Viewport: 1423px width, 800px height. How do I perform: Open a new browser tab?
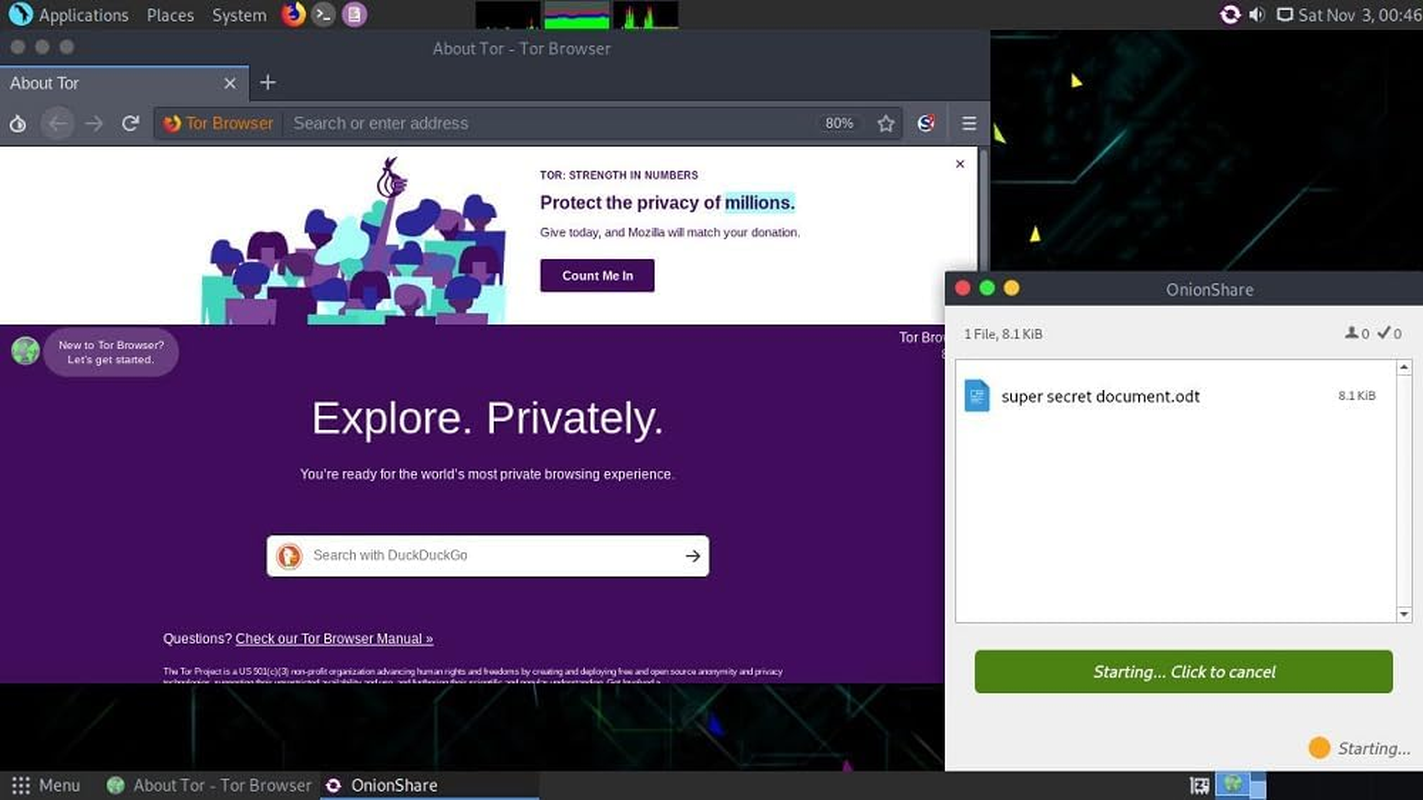coord(267,83)
